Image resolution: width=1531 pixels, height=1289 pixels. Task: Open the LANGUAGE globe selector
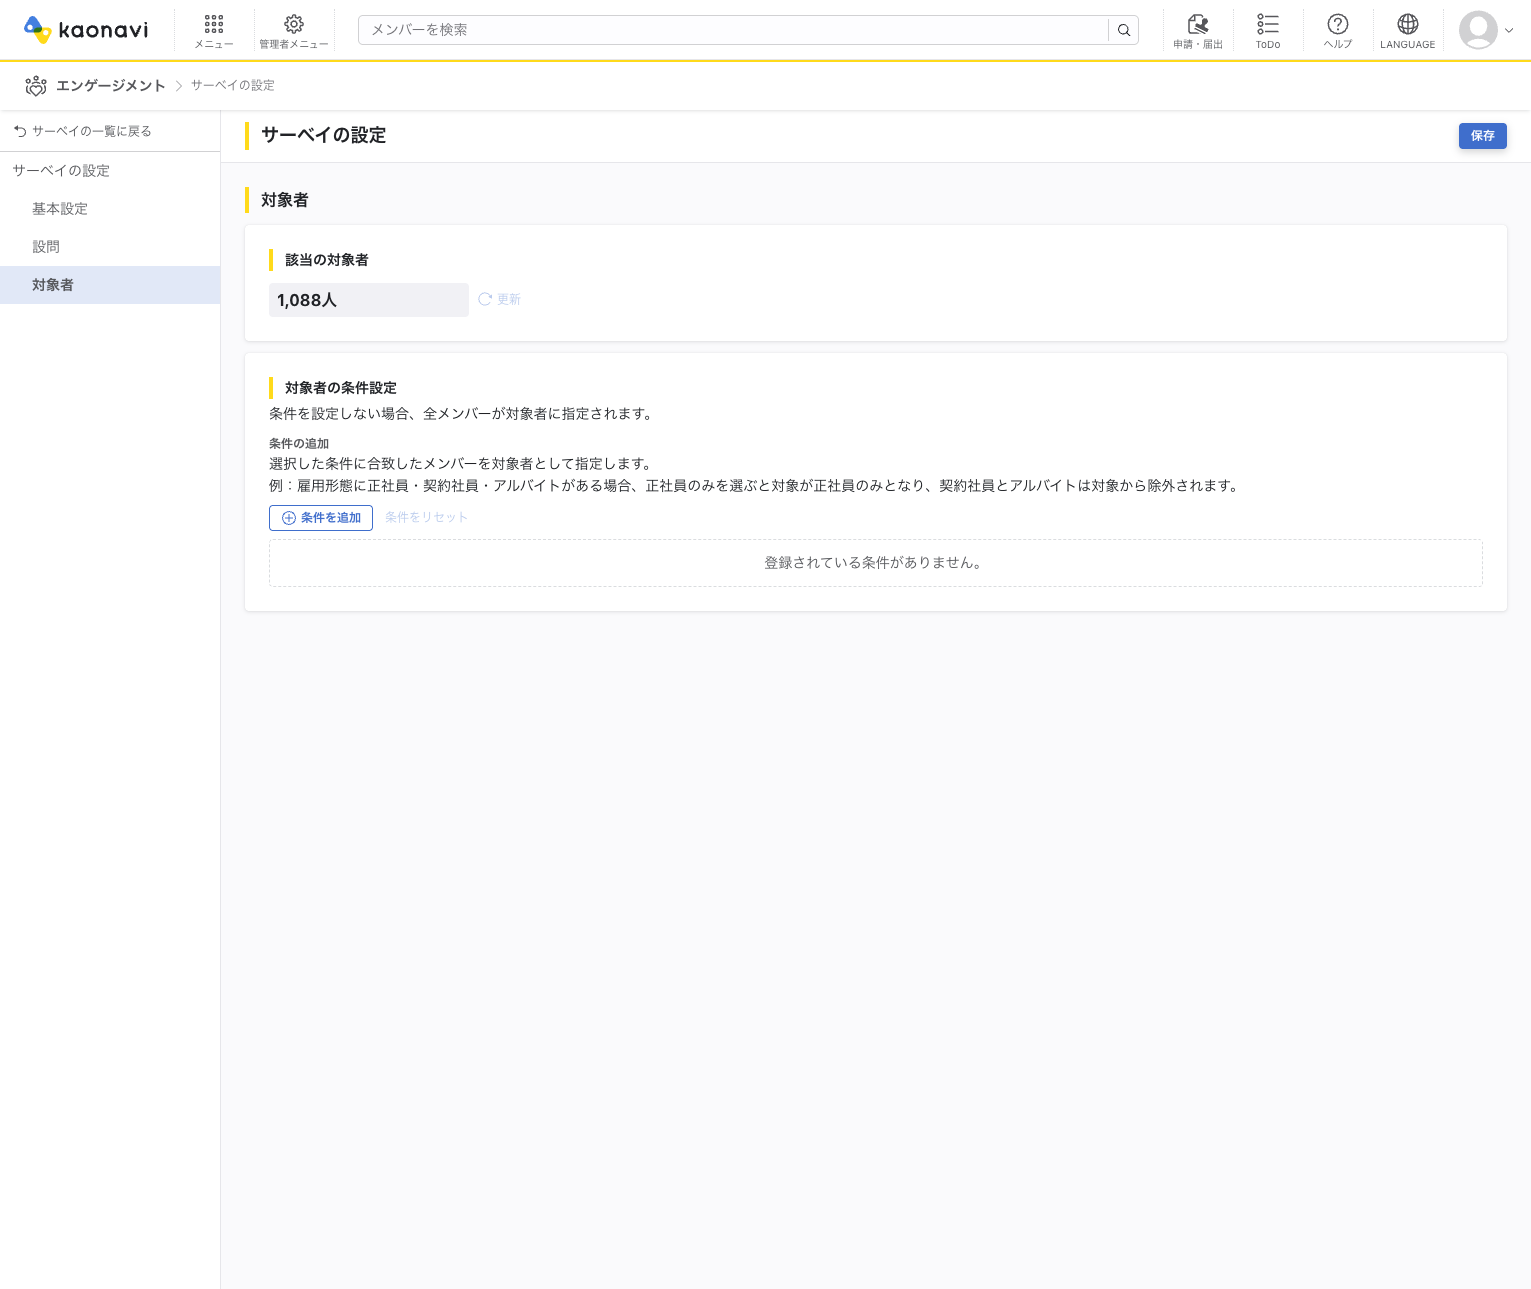point(1408,31)
